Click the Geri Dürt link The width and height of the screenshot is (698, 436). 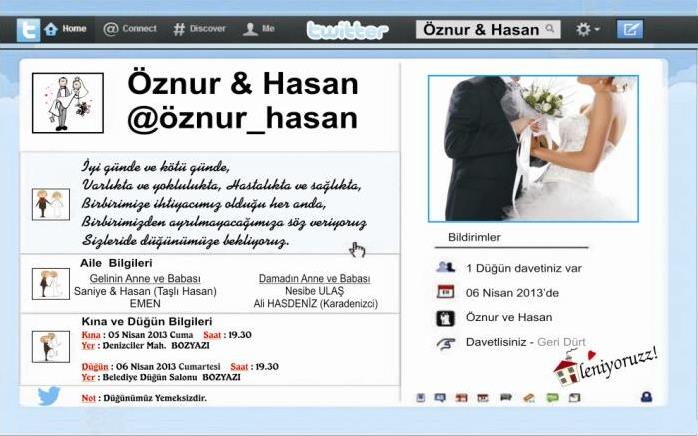[561, 342]
